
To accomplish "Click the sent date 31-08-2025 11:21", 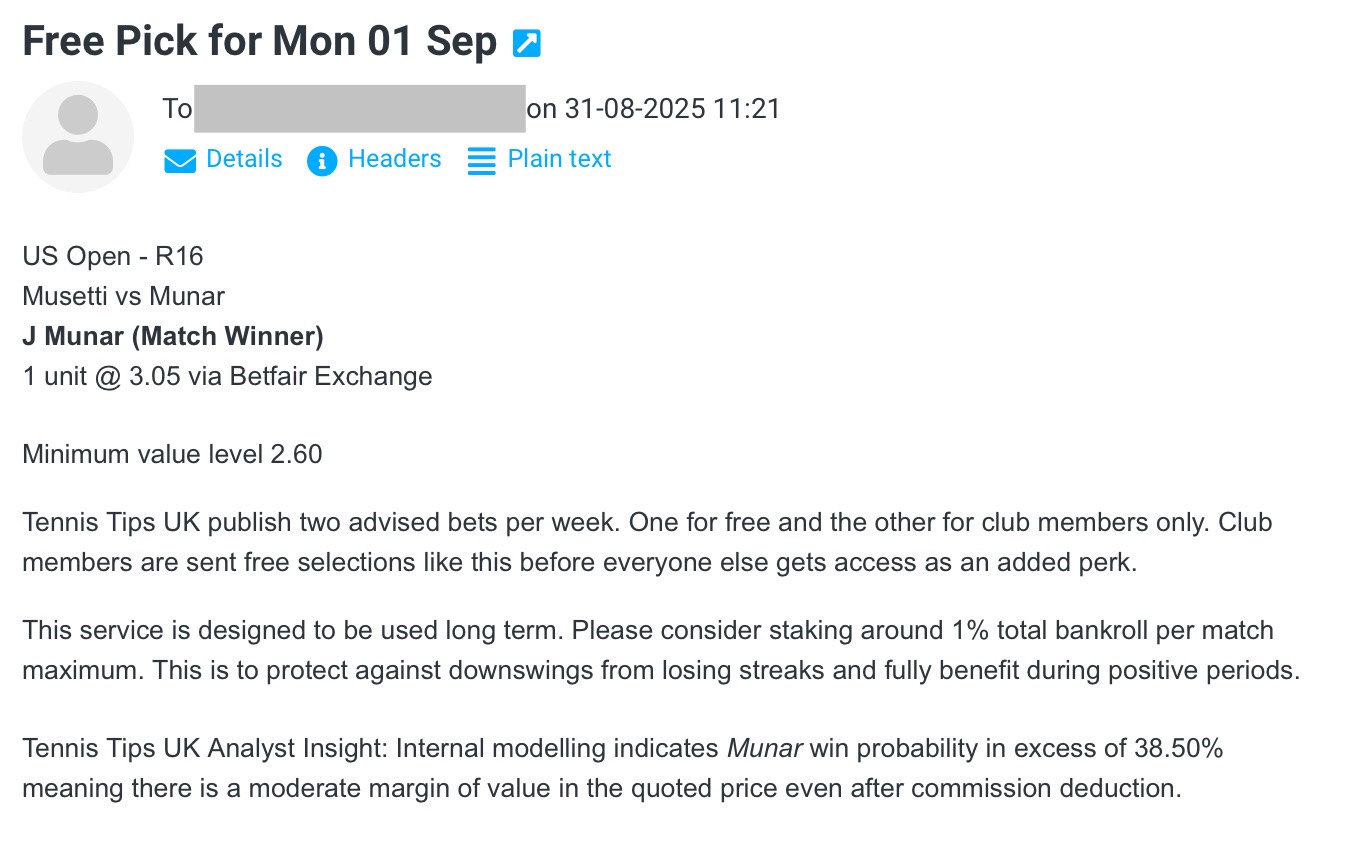I will tap(672, 109).
